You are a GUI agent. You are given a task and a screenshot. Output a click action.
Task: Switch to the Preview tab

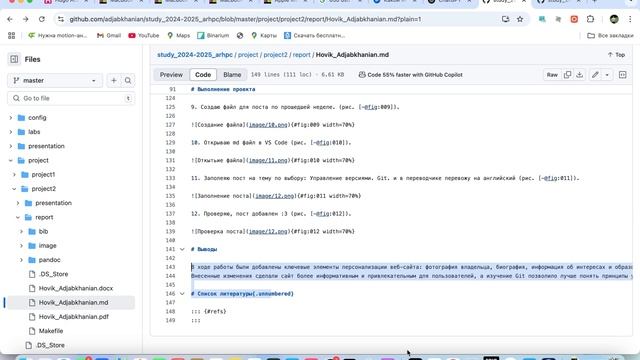click(171, 75)
